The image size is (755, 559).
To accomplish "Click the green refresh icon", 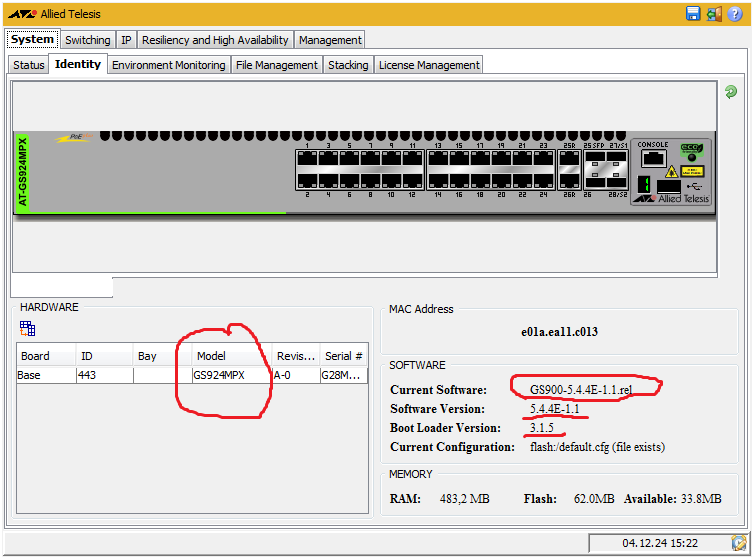I will pos(731,91).
